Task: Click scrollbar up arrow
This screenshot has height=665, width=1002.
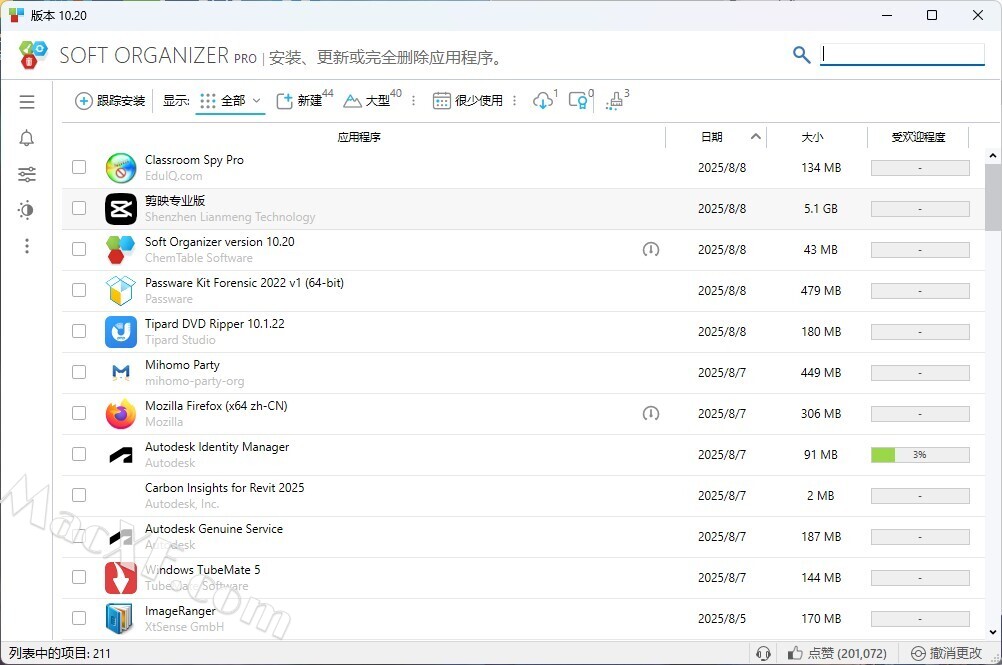Action: coord(993,155)
